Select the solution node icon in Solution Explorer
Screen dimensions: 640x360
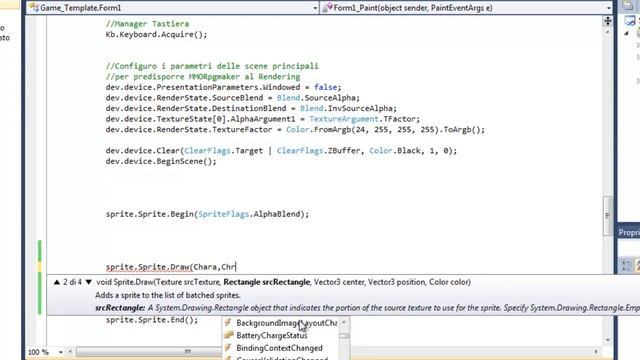(630, 20)
